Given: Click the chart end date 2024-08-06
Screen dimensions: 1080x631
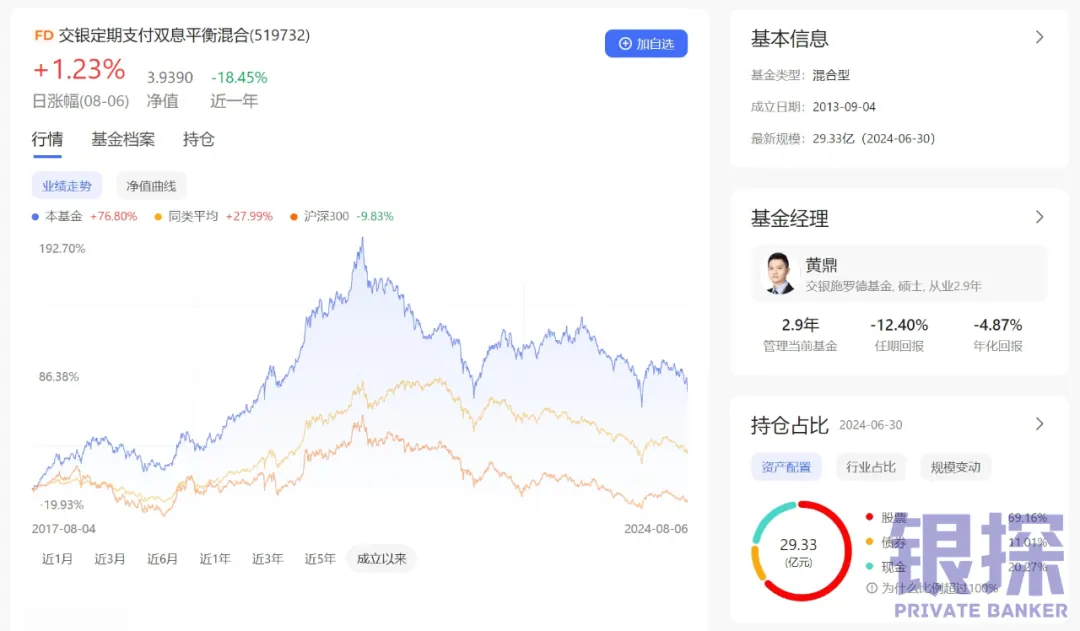Looking at the screenshot, I should 656,528.
